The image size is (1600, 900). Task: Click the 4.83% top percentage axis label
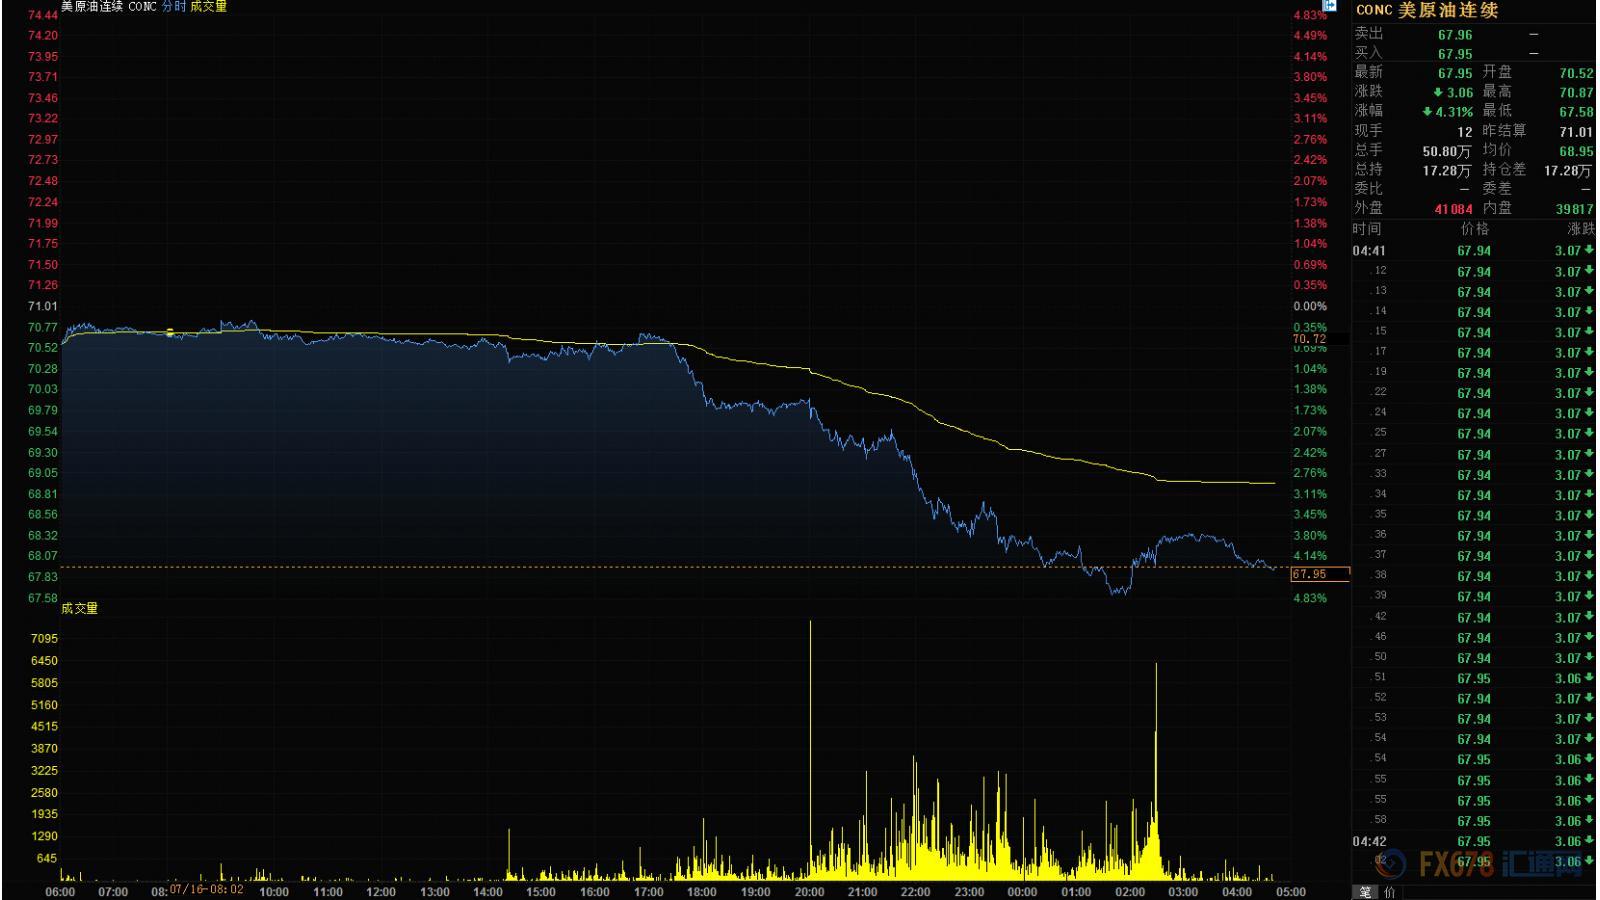(x=1310, y=15)
